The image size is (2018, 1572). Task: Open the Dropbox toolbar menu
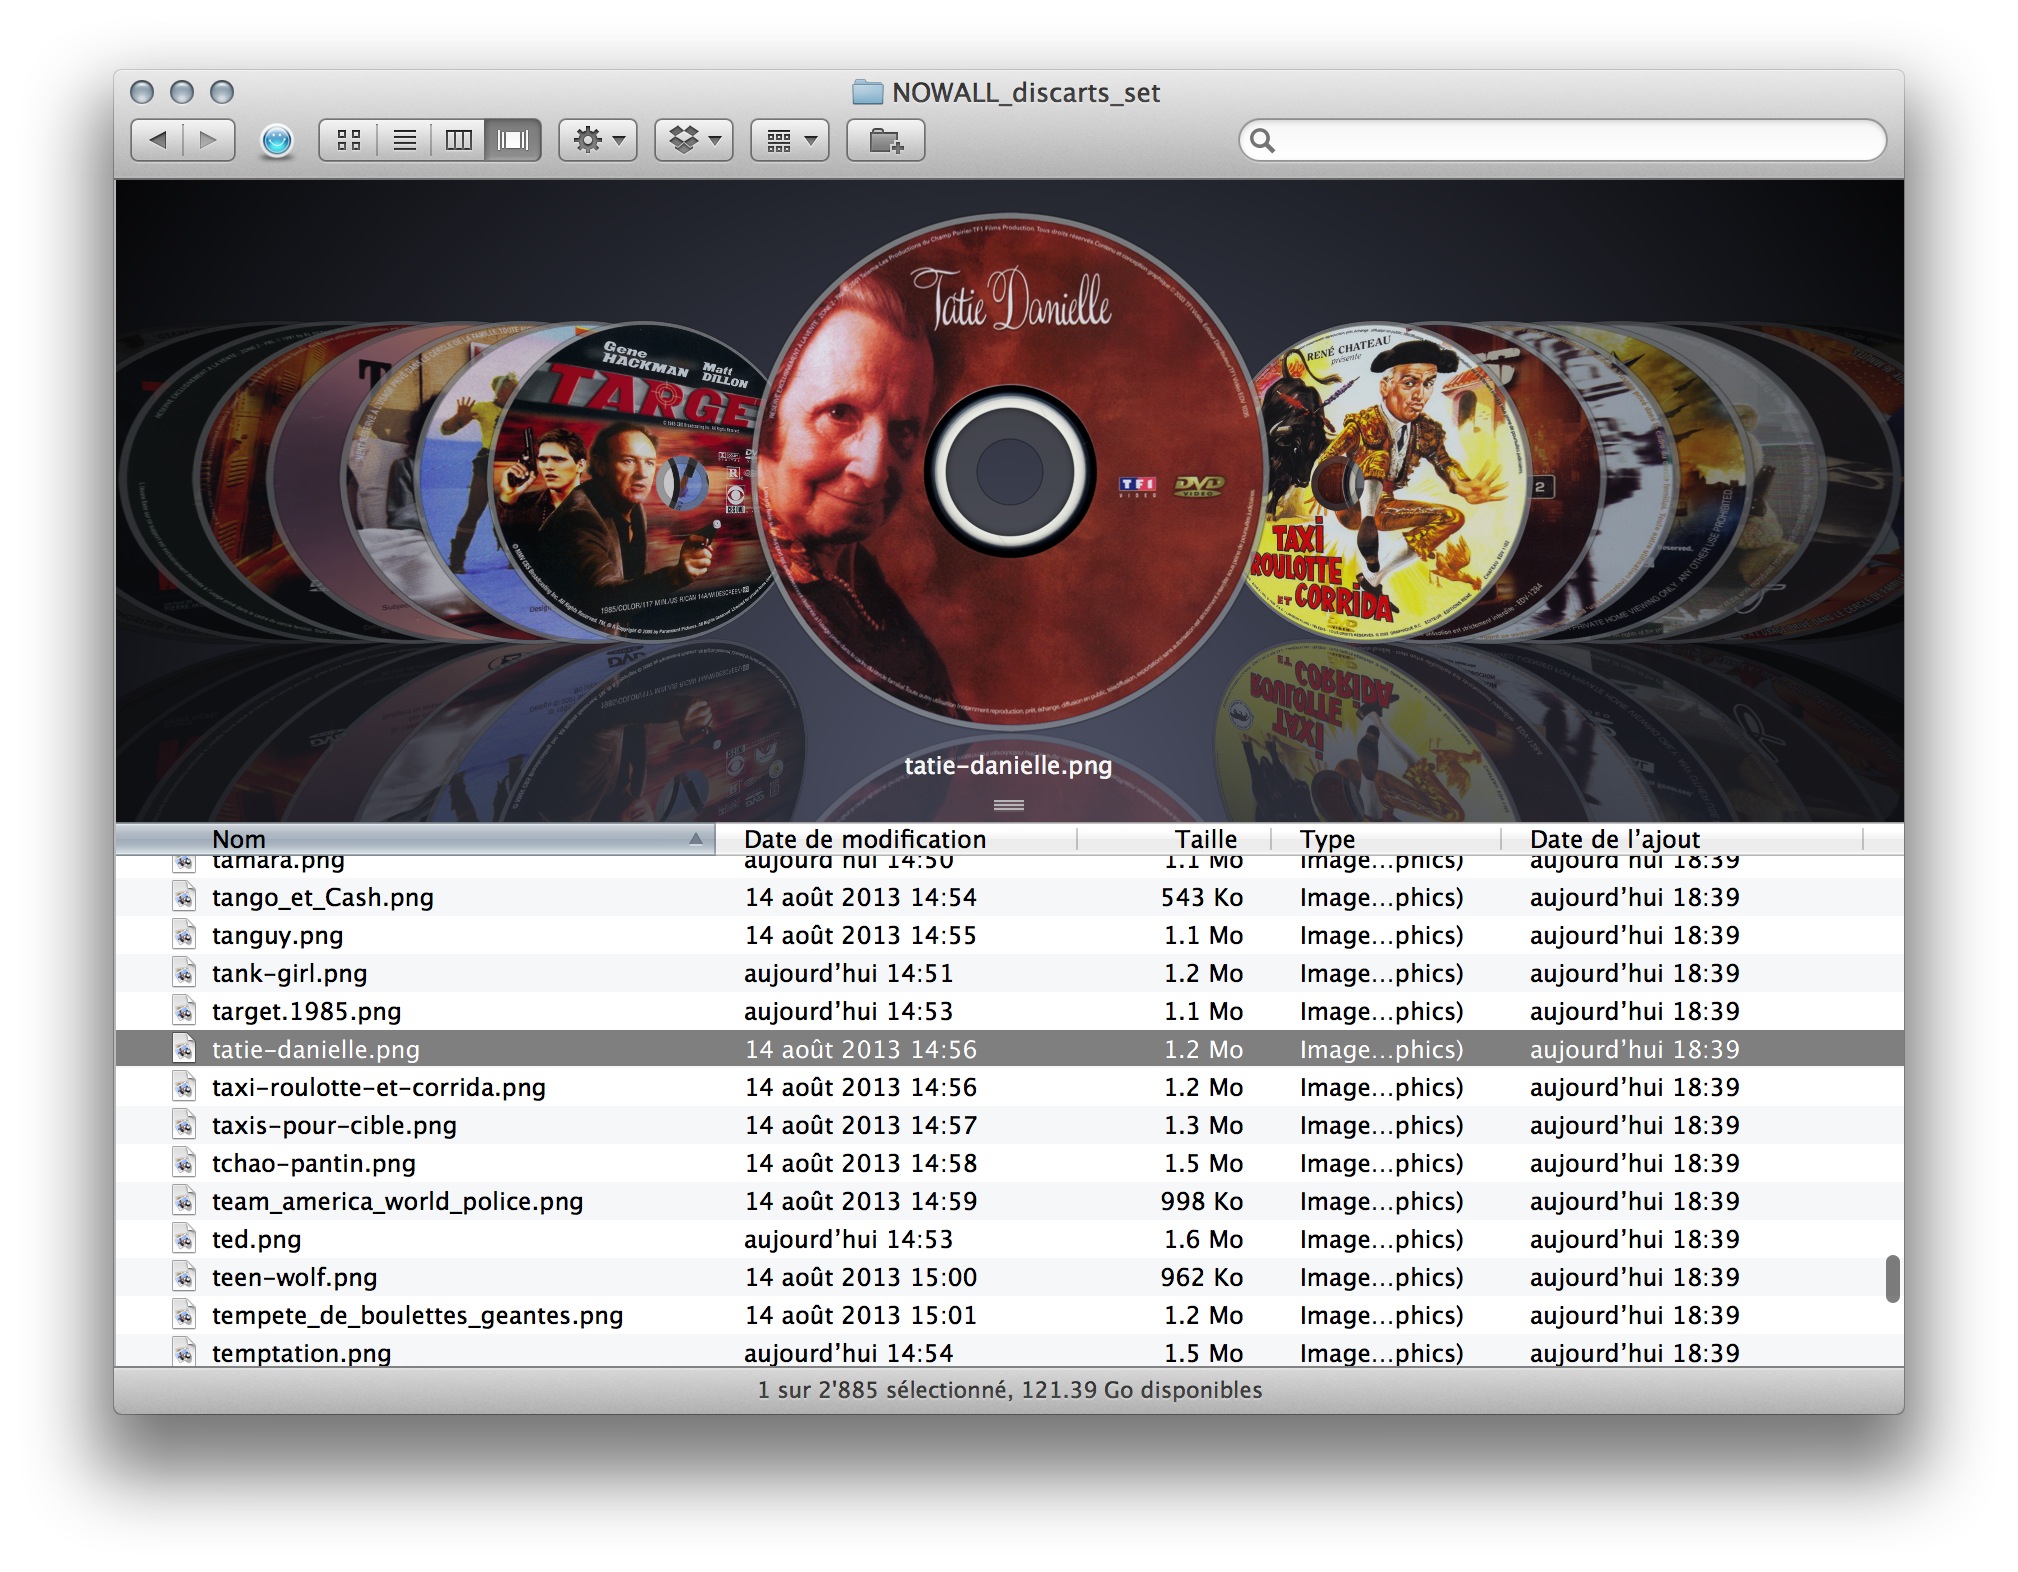coord(694,140)
